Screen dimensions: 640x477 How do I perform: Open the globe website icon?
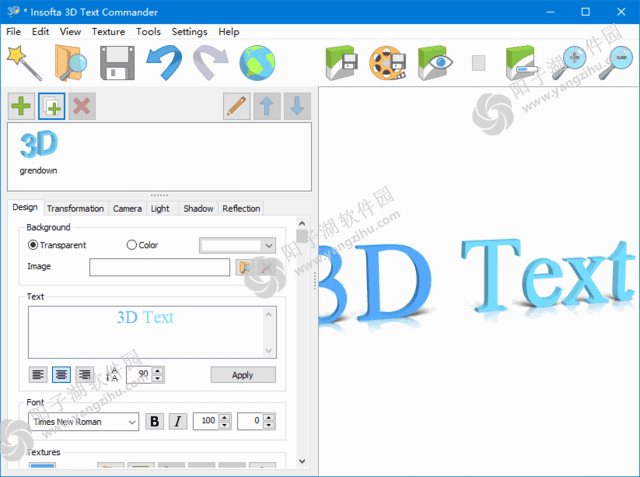coord(257,63)
